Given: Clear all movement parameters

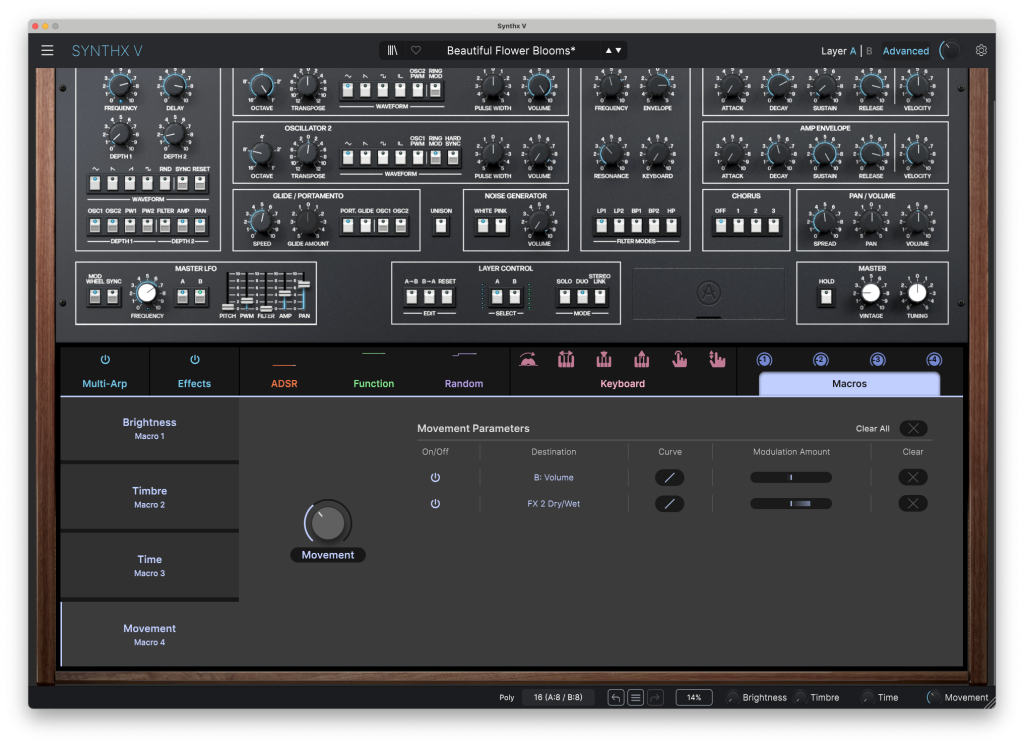Looking at the screenshot, I should pos(913,429).
